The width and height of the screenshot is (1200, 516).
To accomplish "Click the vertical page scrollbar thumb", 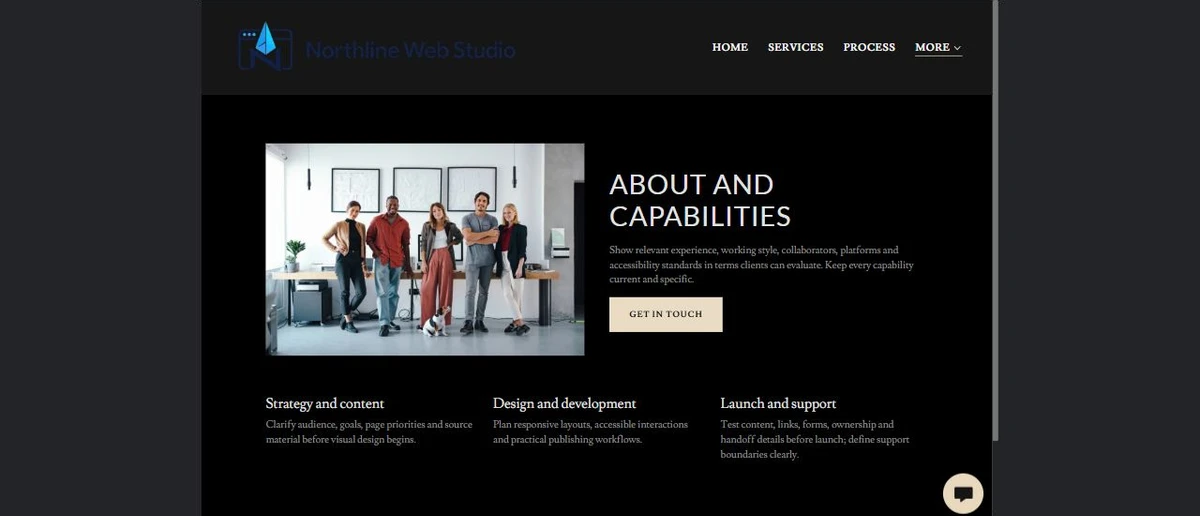I will pyautogui.click(x=995, y=220).
